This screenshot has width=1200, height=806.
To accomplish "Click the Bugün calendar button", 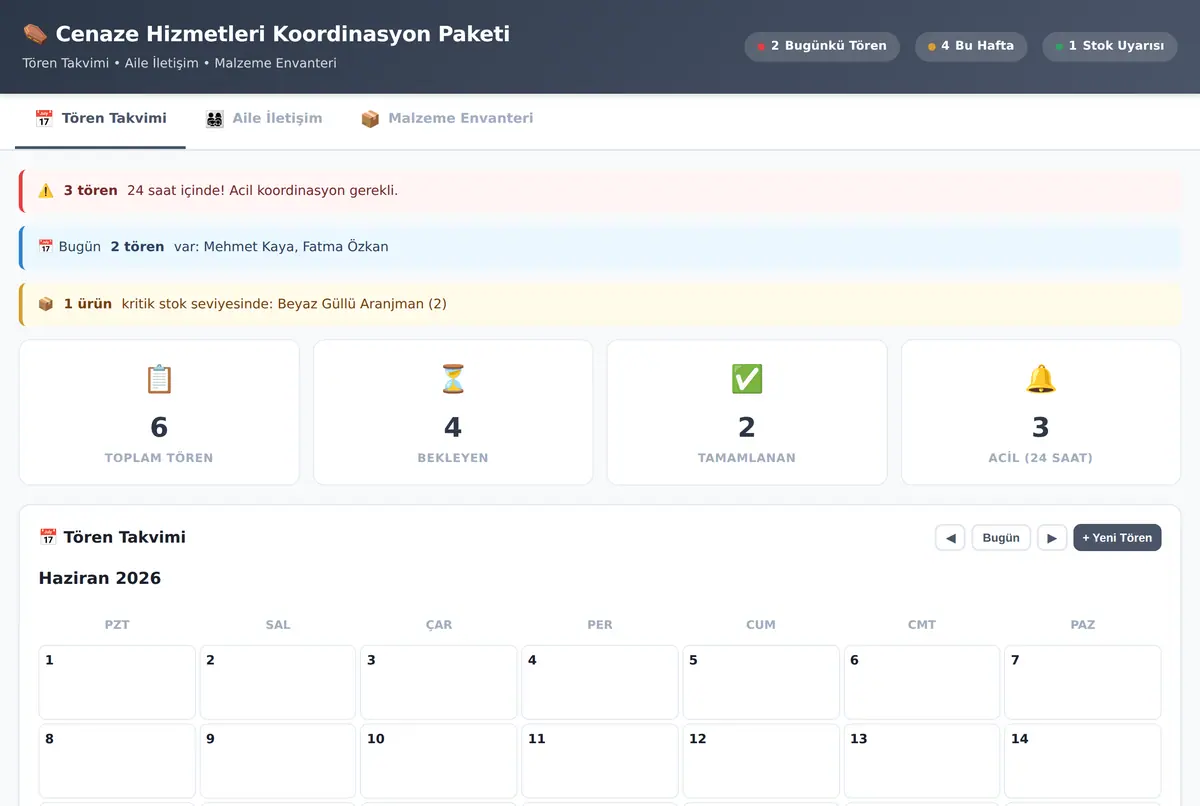I will [1001, 537].
